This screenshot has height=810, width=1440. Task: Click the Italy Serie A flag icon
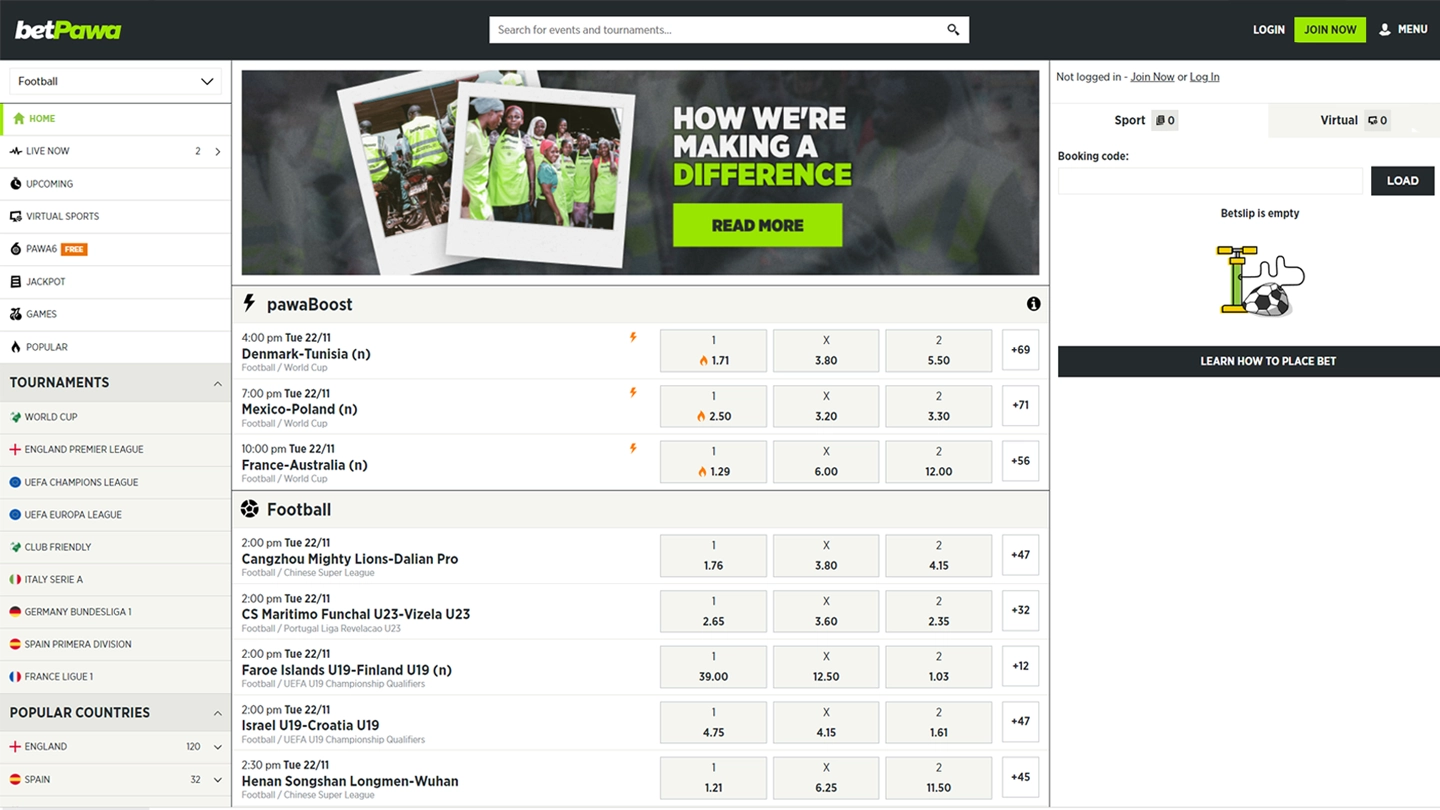[x=15, y=580]
